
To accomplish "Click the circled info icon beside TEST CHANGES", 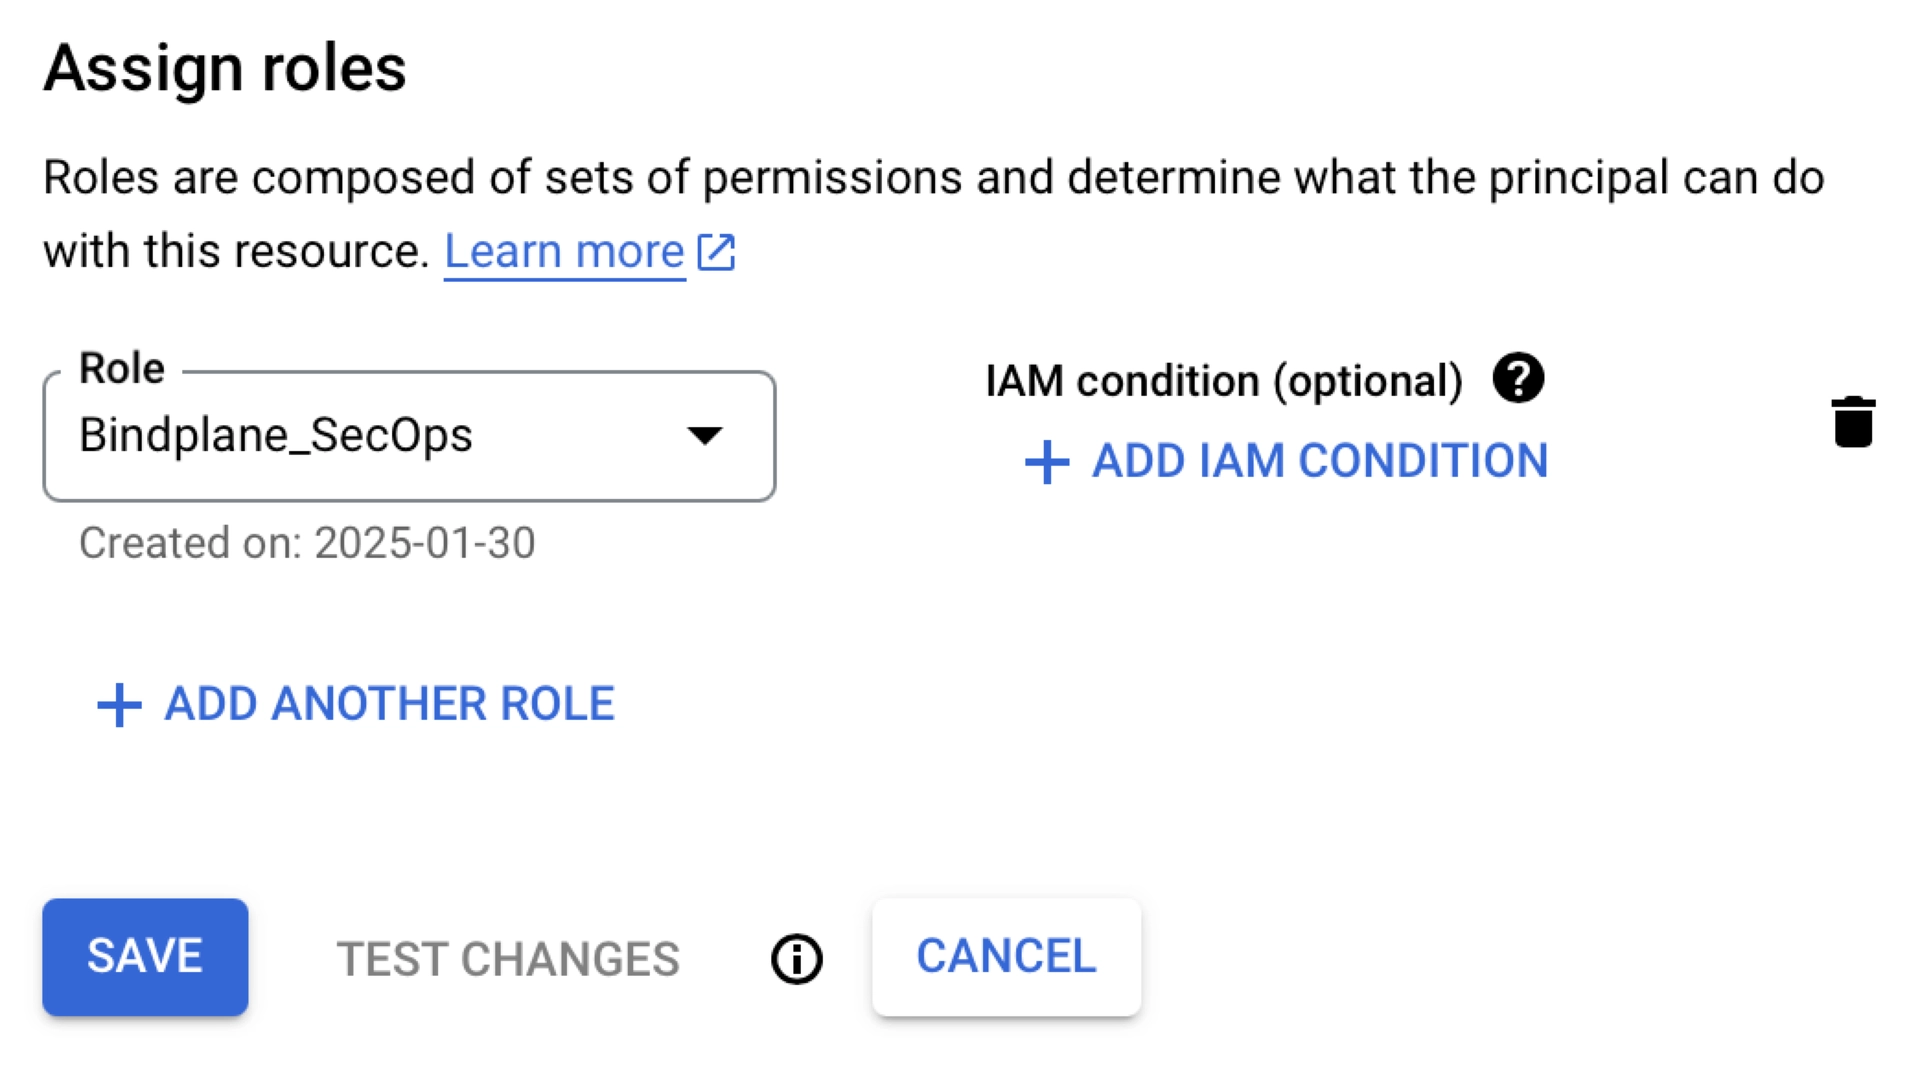I will tap(795, 958).
